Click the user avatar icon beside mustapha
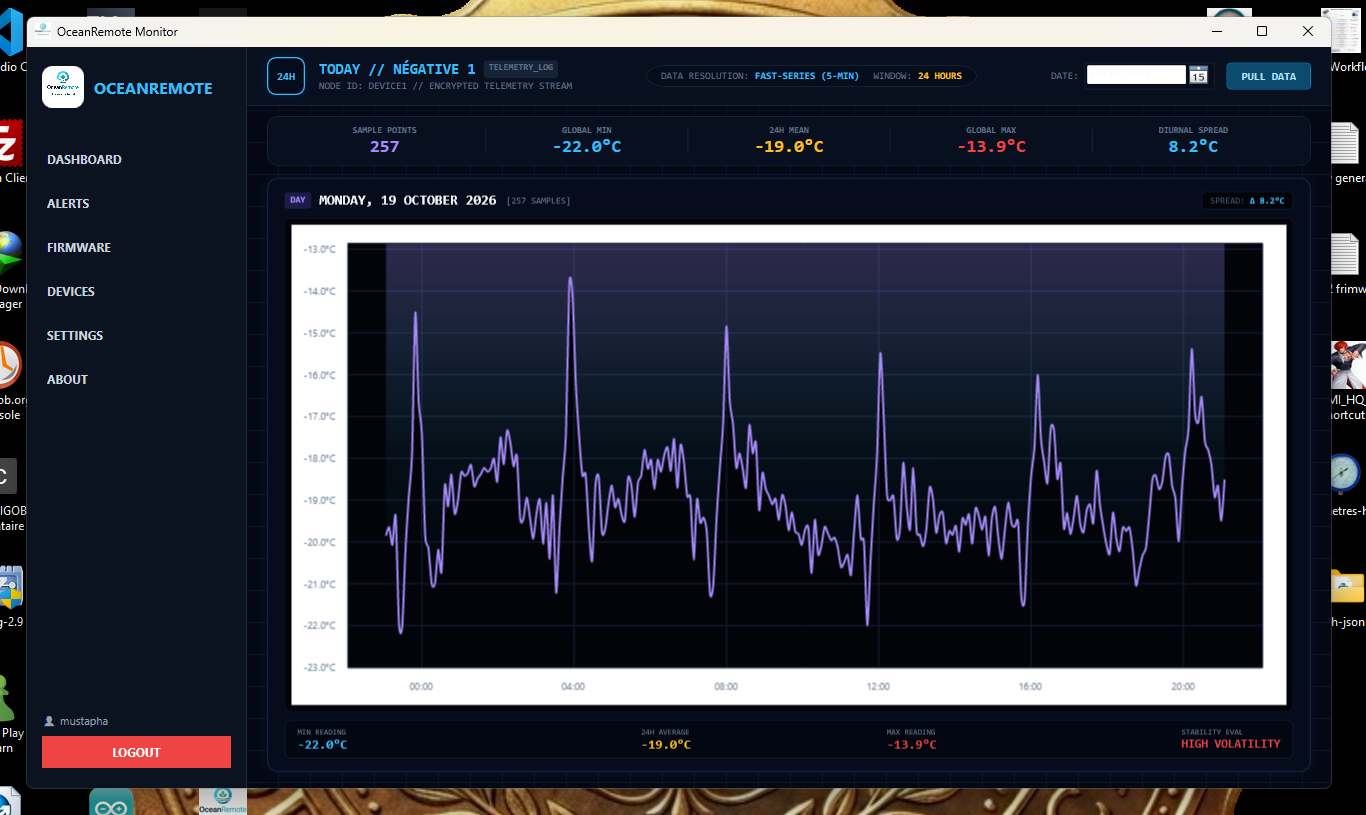Image resolution: width=1366 pixels, height=815 pixels. (49, 721)
